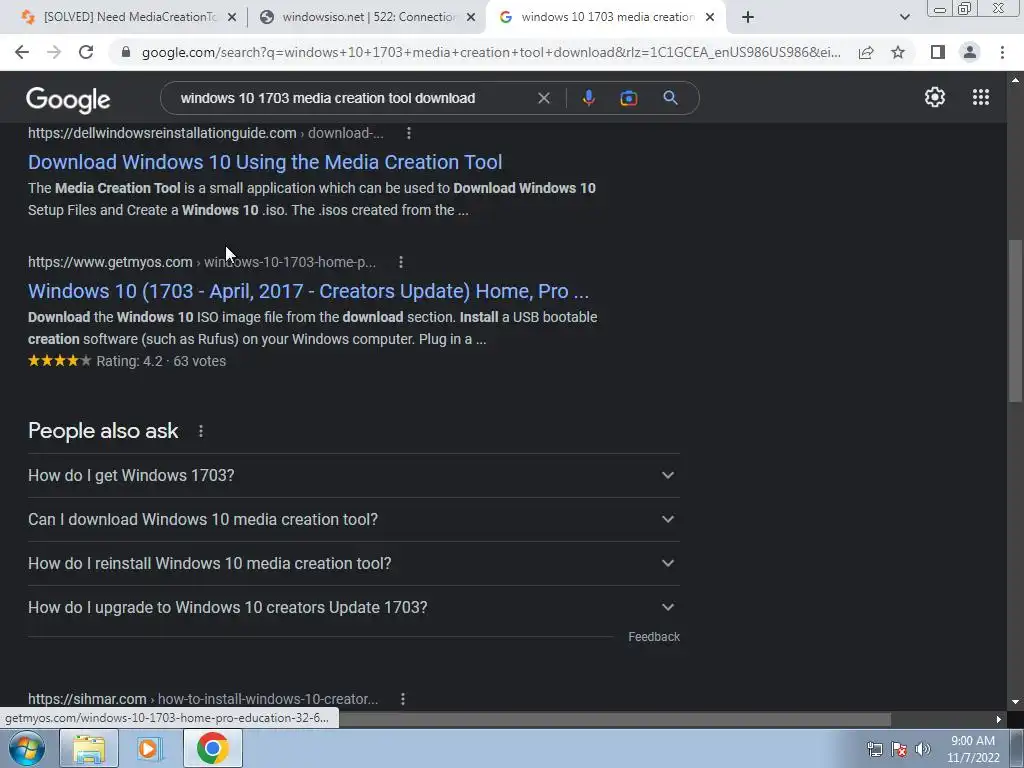Search by image with the camera icon
This screenshot has width=1024, height=768.
(x=628, y=98)
